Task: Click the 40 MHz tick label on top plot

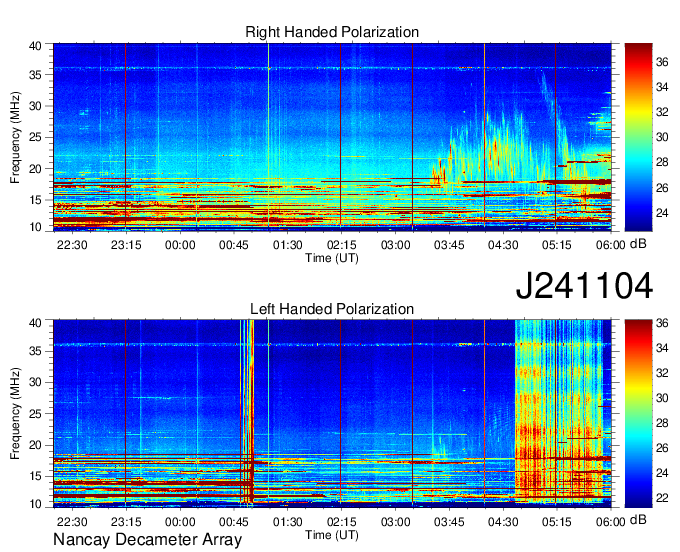Action: click(x=36, y=46)
